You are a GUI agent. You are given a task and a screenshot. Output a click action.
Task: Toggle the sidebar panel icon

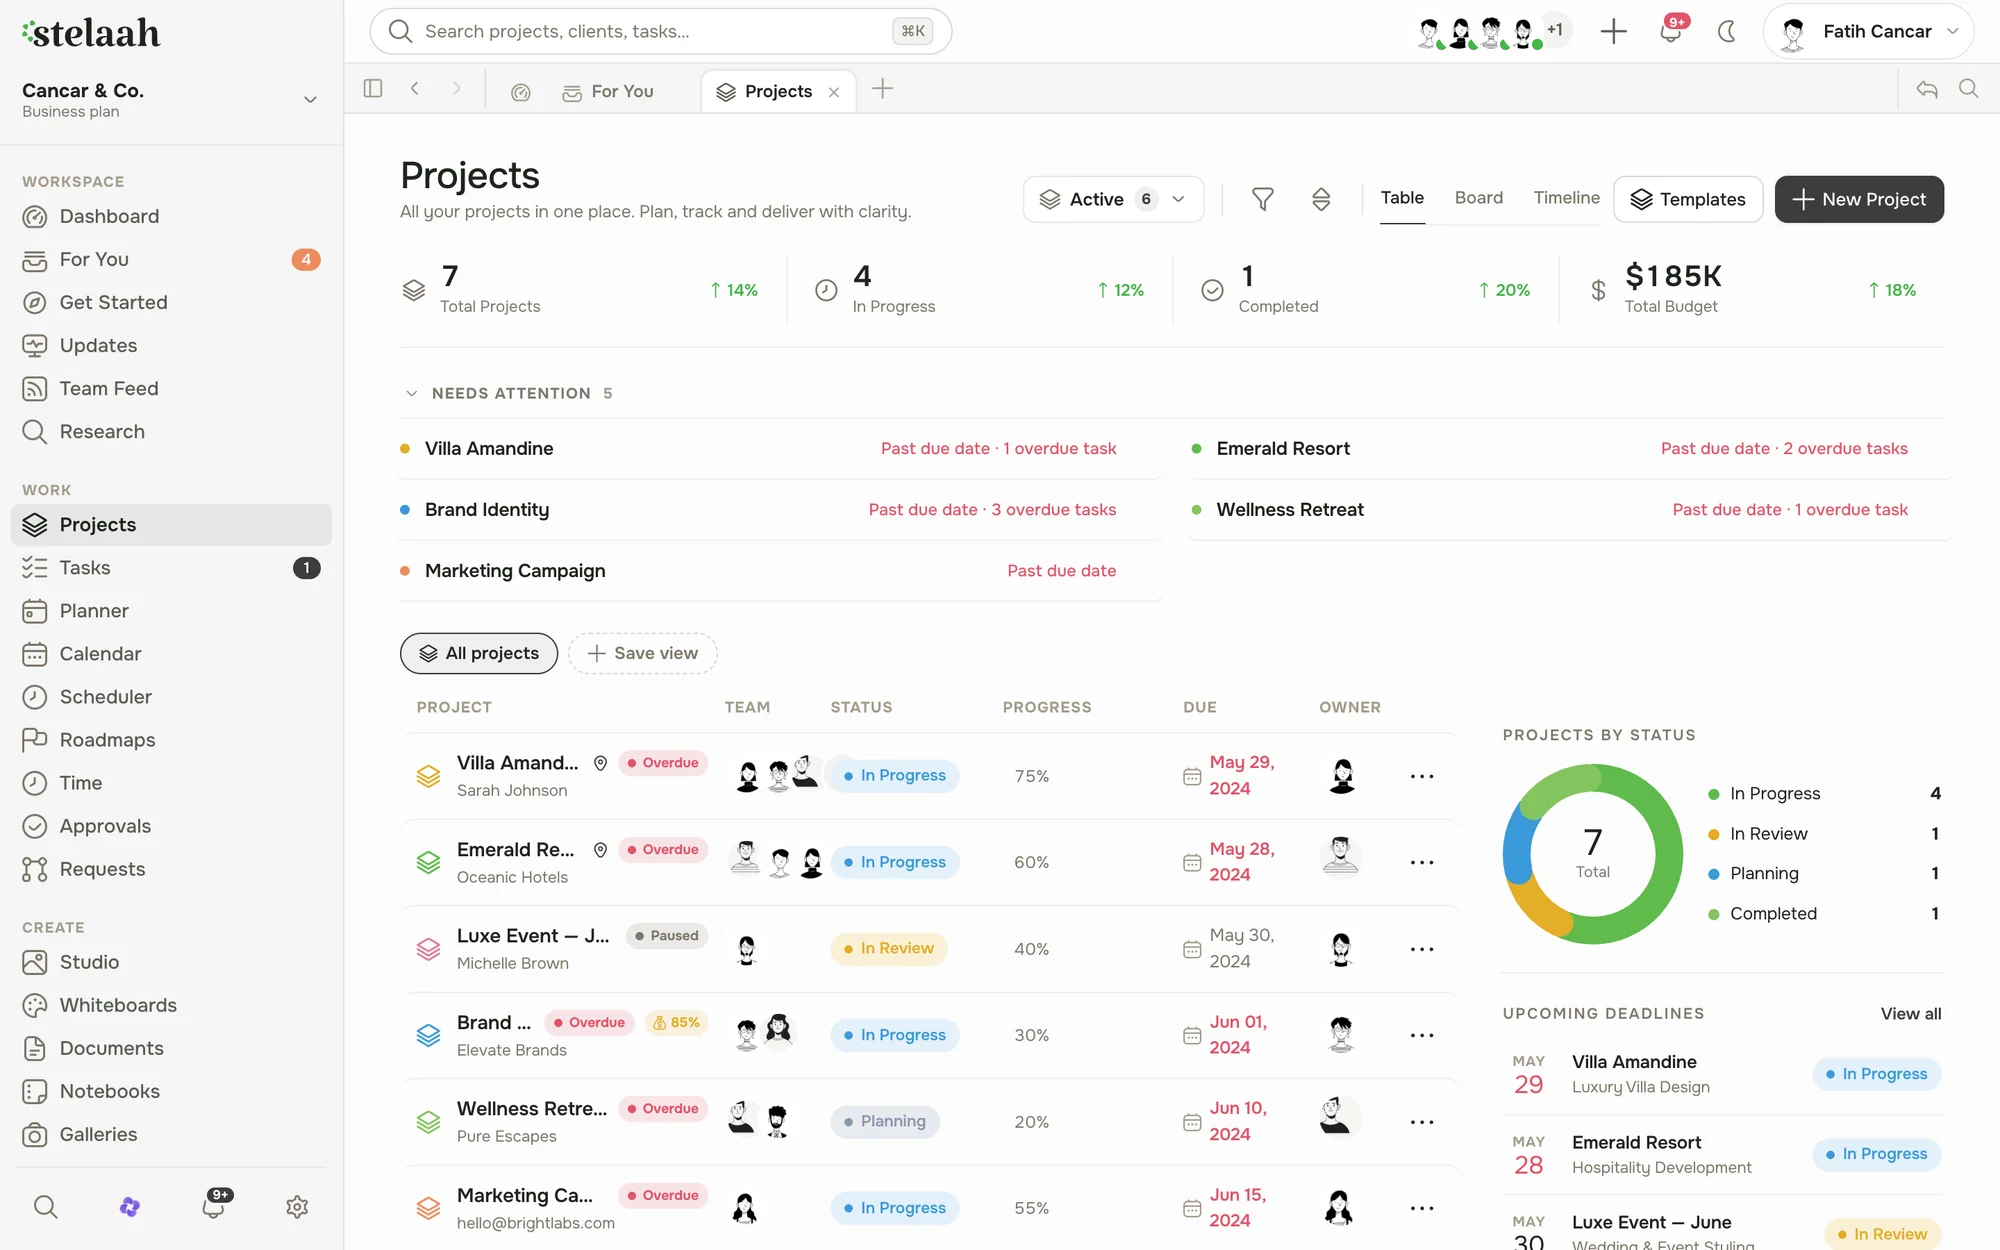click(373, 89)
